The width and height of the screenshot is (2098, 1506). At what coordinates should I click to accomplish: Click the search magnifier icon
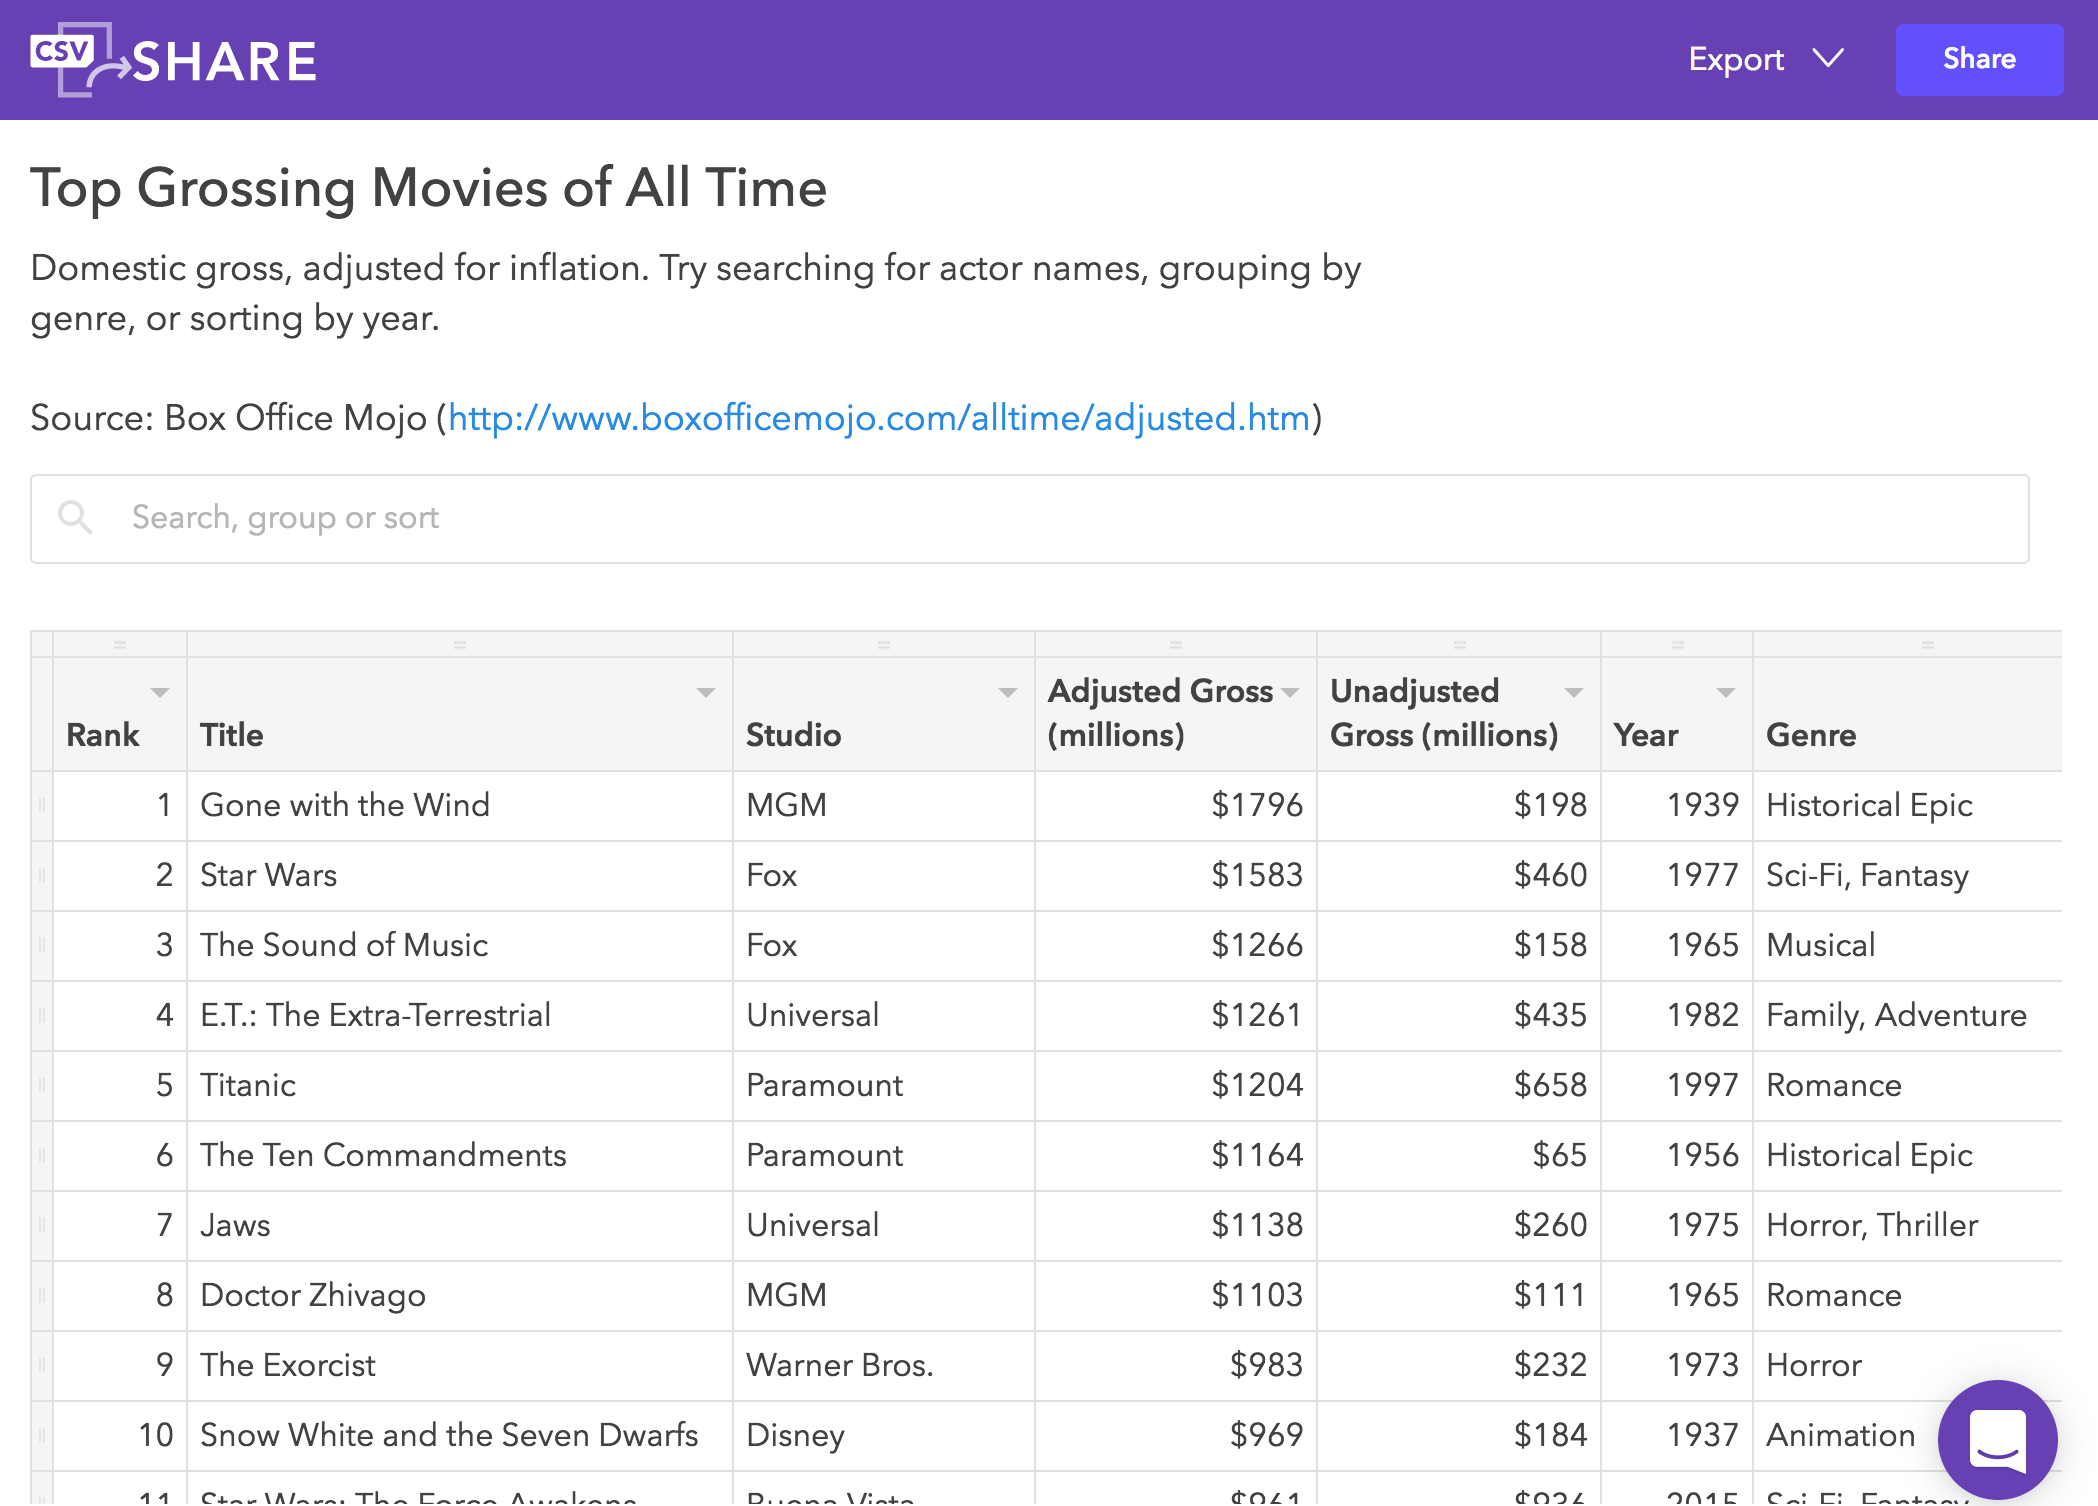click(75, 517)
